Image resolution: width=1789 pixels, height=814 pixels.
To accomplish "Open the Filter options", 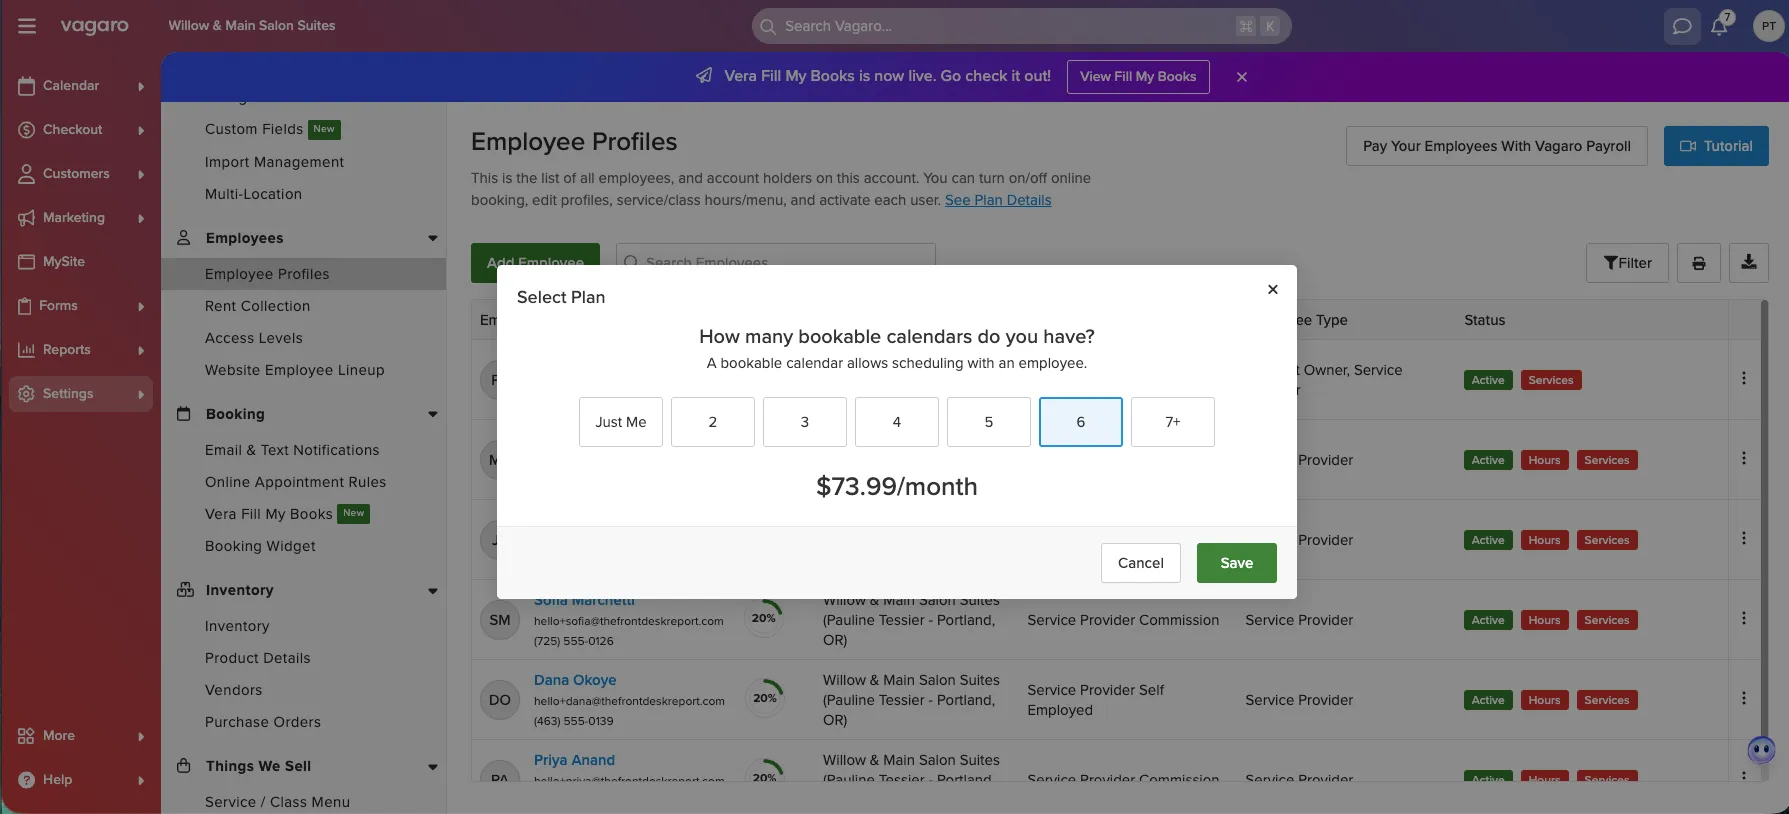I will (x=1627, y=263).
